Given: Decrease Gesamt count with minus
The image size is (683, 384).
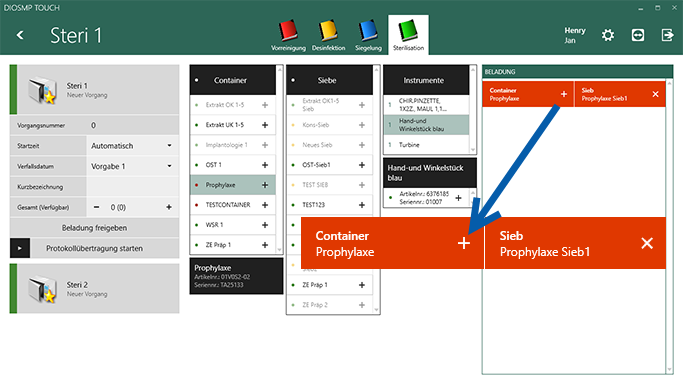Looking at the screenshot, I should tap(96, 207).
